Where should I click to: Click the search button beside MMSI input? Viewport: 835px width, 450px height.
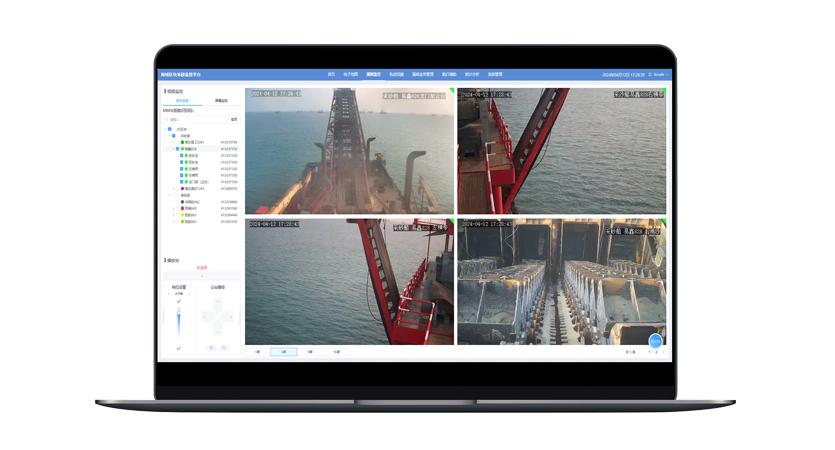[234, 119]
